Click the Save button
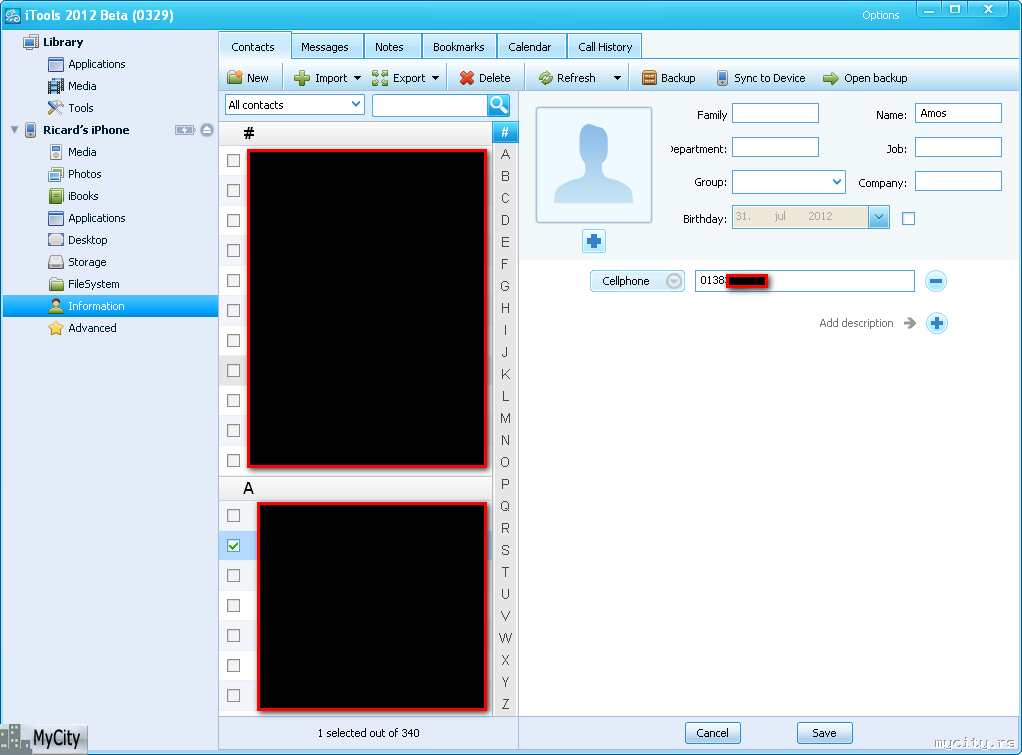 click(x=825, y=733)
